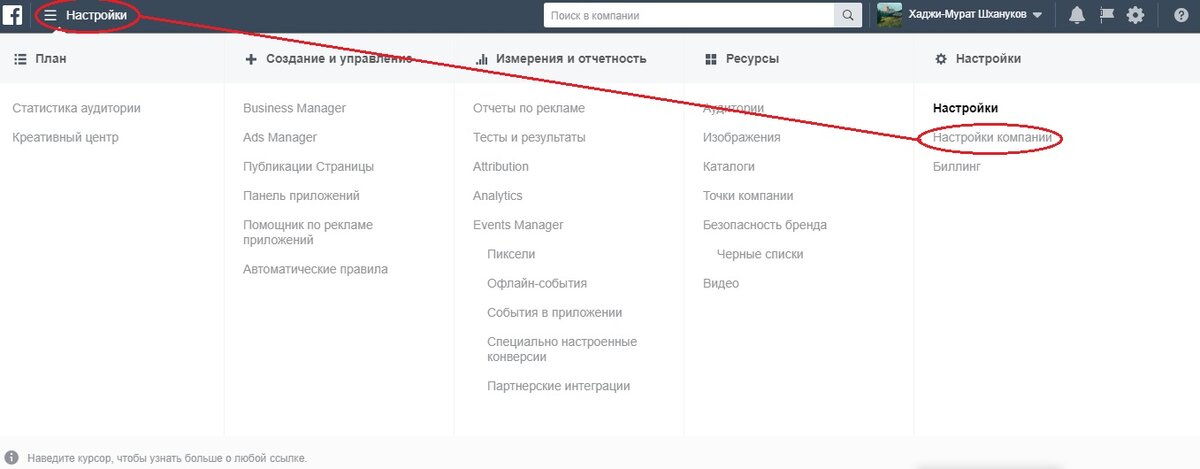Click the search magnifier button
Viewport: 1200px width, 469px height.
[848, 16]
